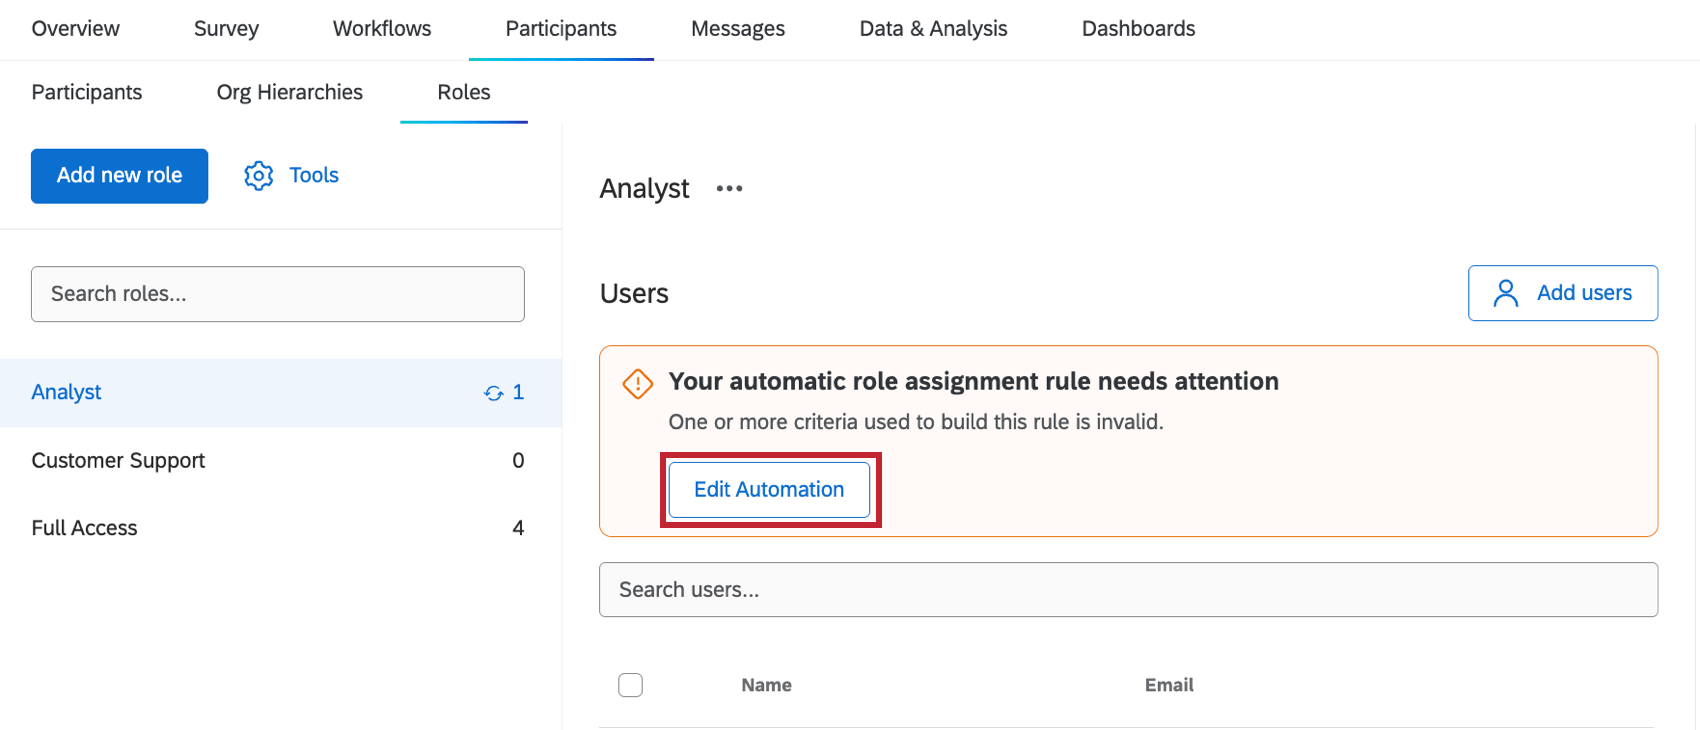
Task: Click the Email column header
Action: [1169, 685]
